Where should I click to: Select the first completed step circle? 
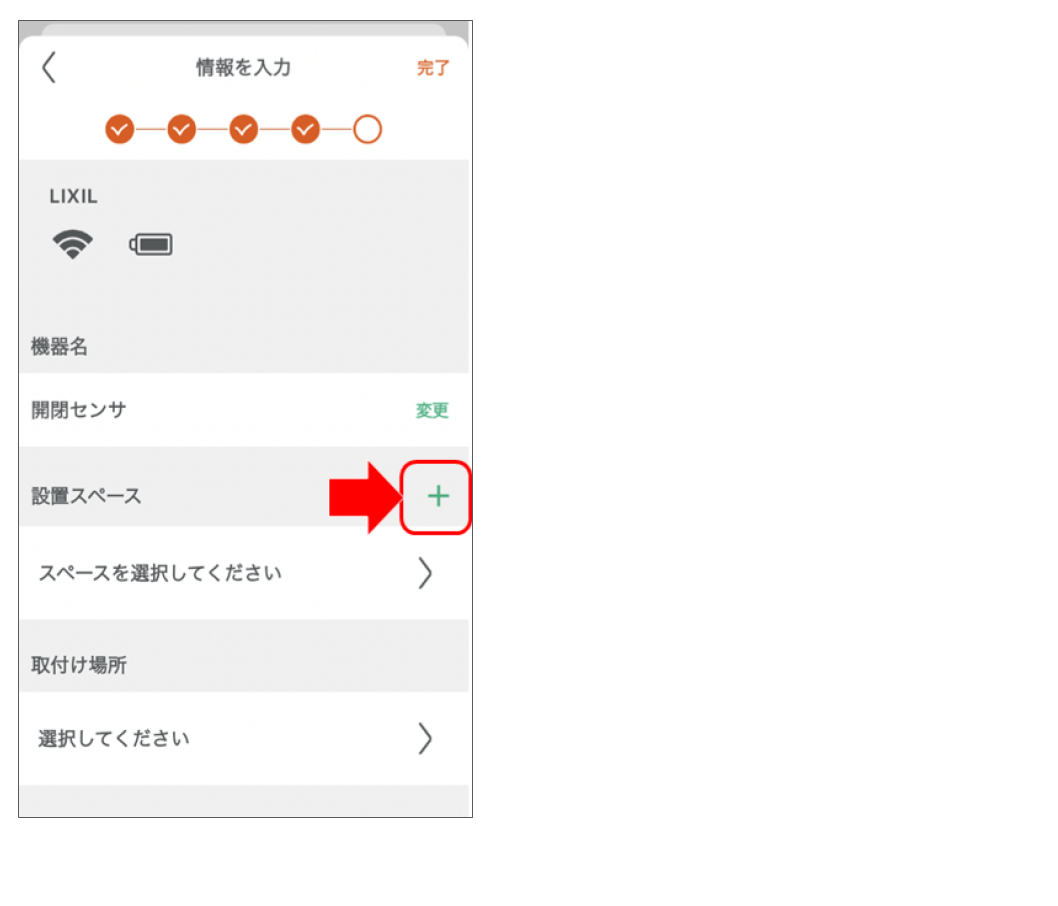tap(119, 129)
